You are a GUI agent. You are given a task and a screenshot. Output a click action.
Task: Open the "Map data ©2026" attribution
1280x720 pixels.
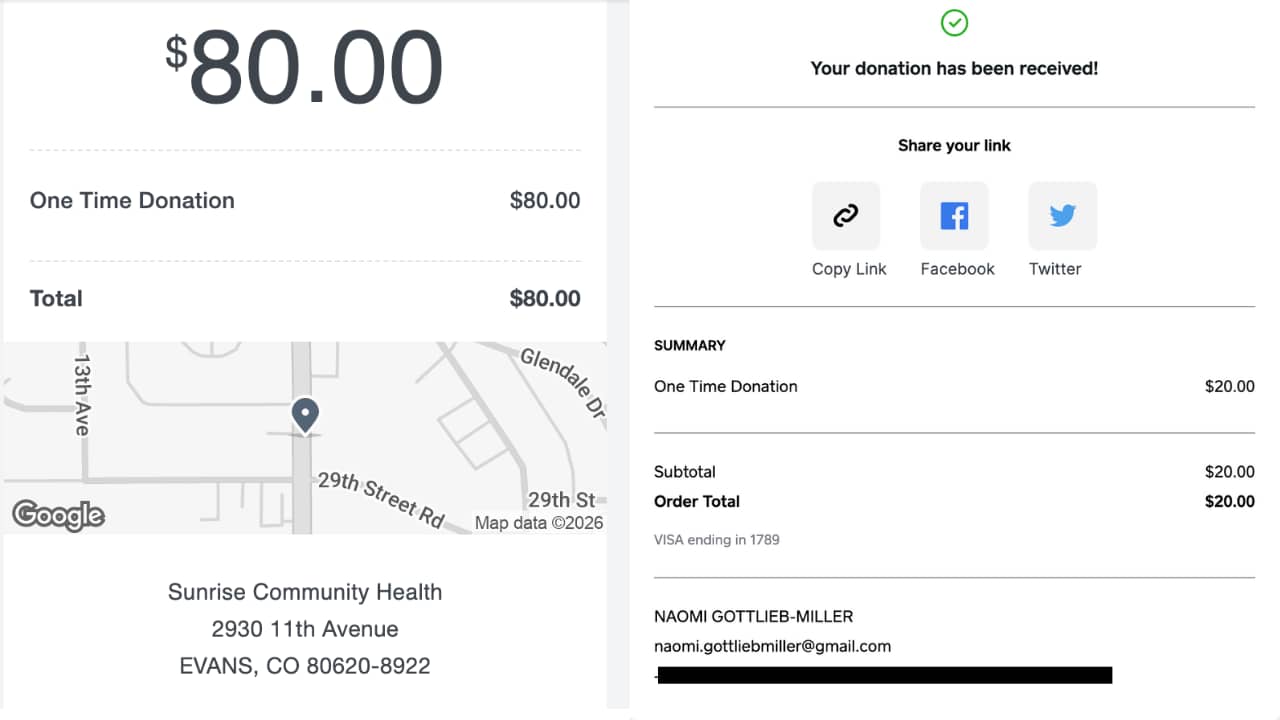(x=539, y=523)
